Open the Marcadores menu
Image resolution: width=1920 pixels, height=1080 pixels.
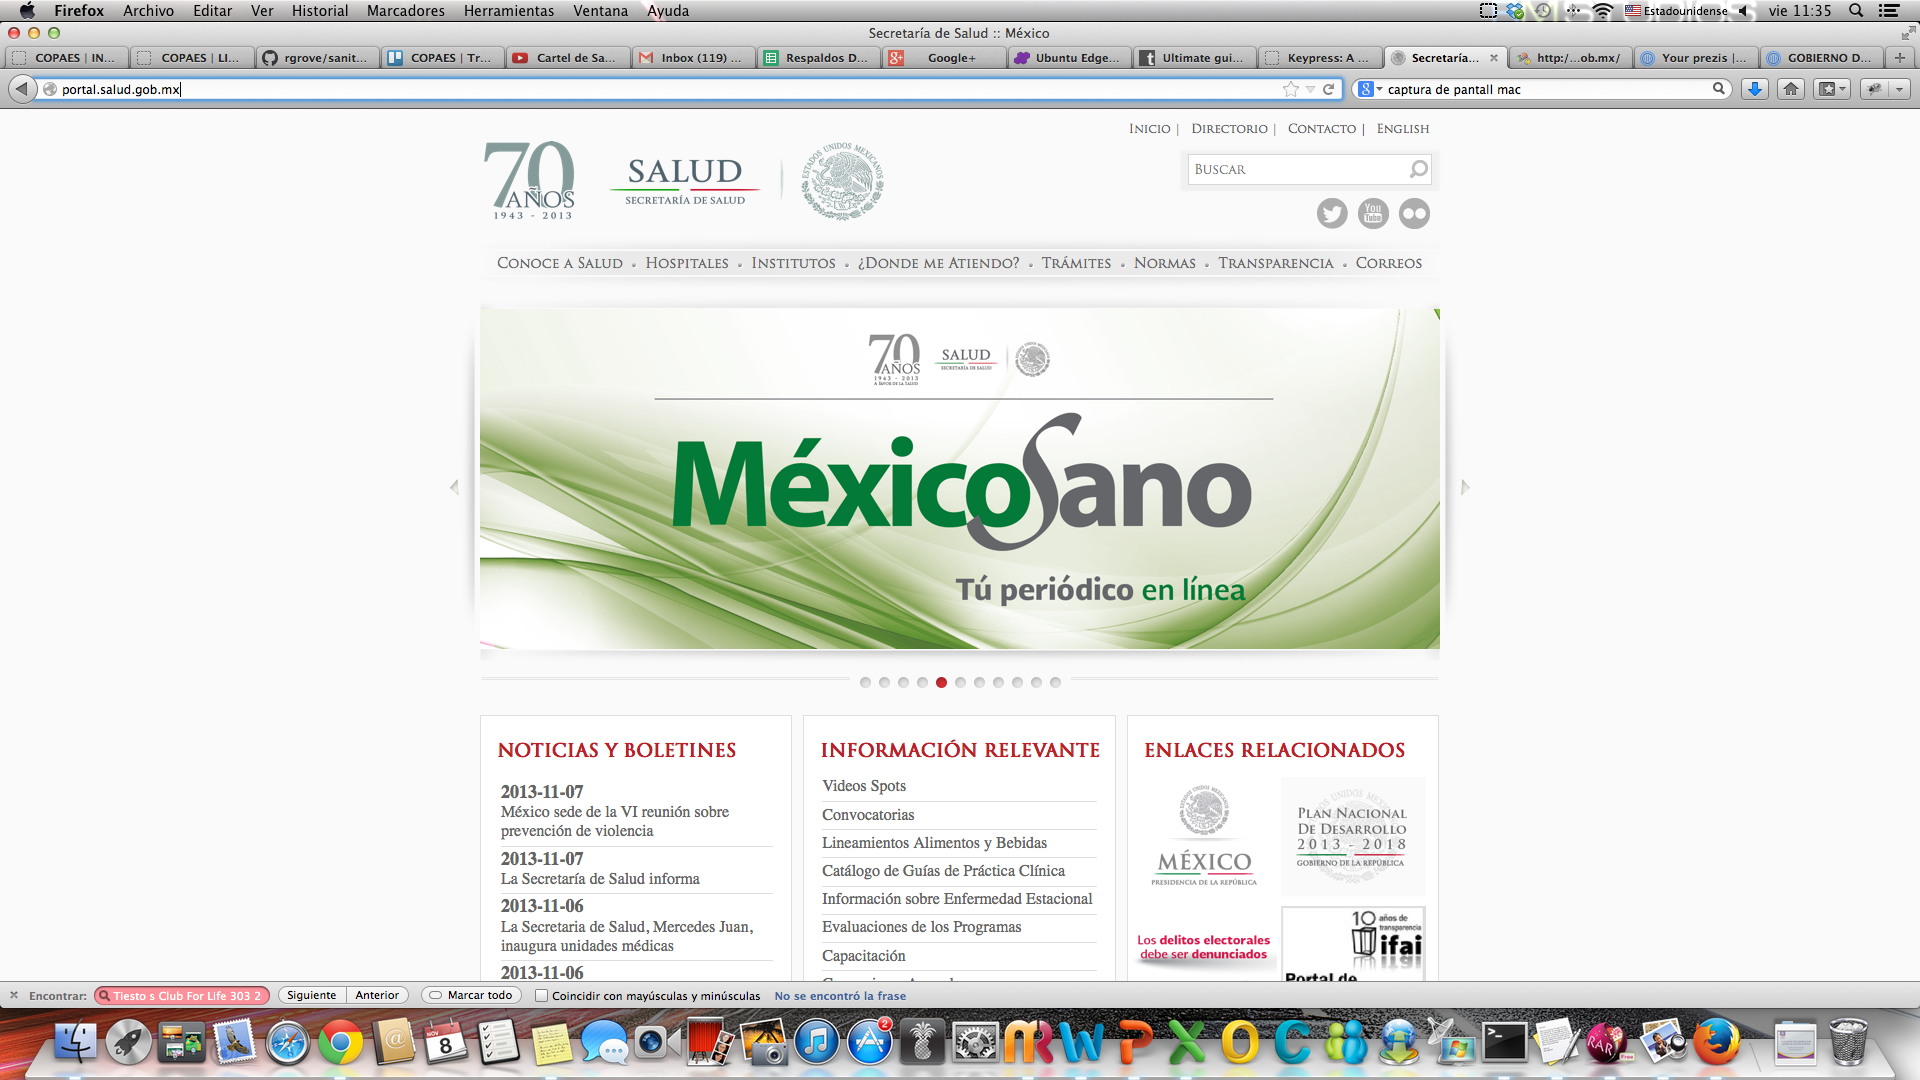tap(405, 11)
